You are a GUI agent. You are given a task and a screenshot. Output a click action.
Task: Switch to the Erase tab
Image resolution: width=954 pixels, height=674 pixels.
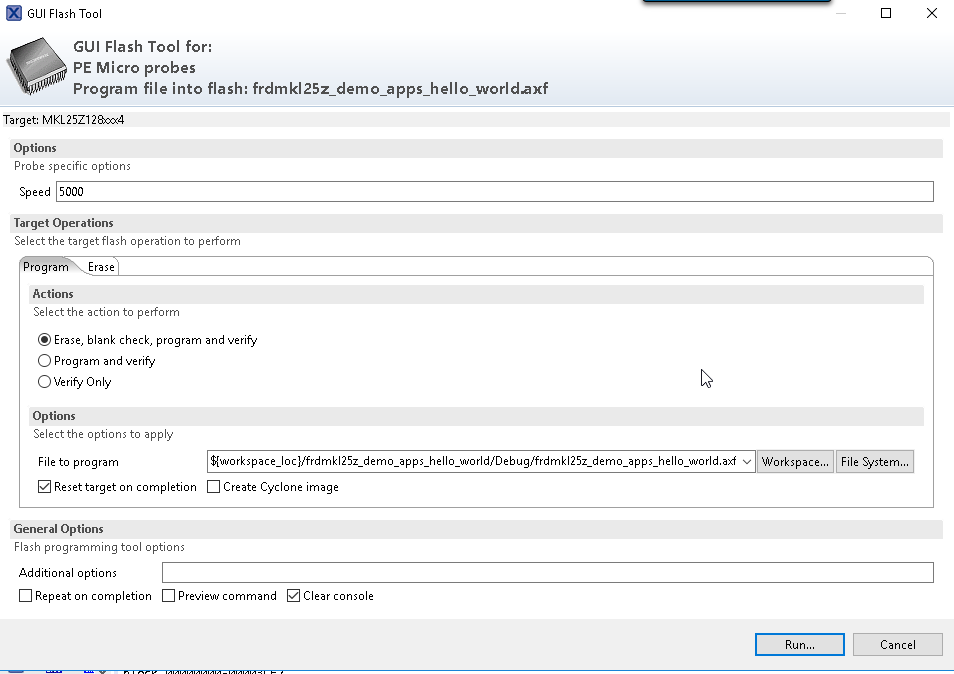(x=101, y=267)
